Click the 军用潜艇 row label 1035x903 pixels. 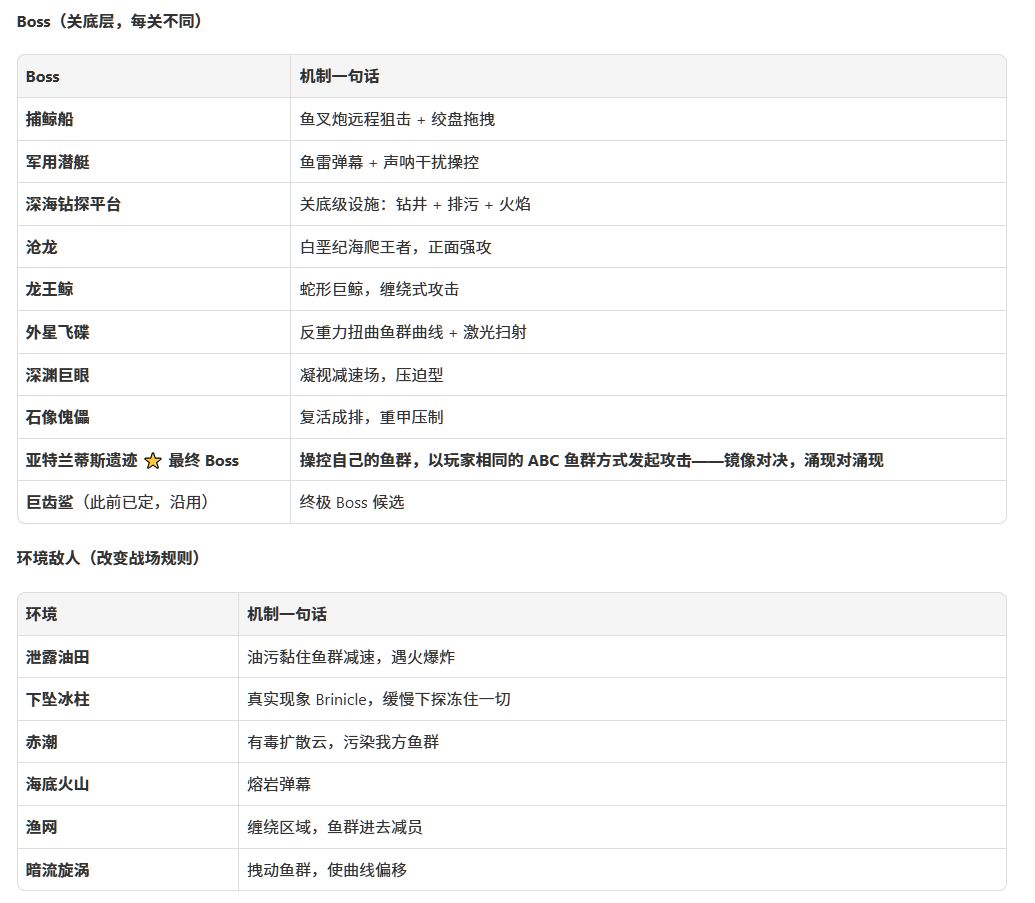(57, 162)
